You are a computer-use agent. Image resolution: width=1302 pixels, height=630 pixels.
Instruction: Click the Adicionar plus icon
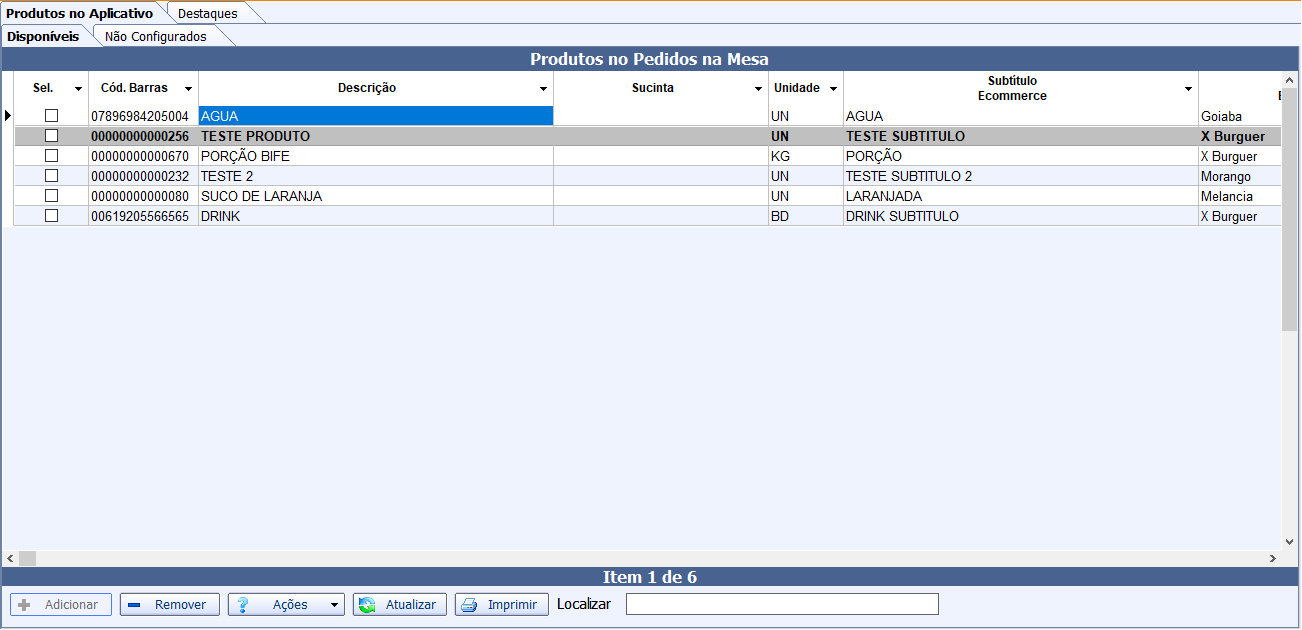coord(25,605)
